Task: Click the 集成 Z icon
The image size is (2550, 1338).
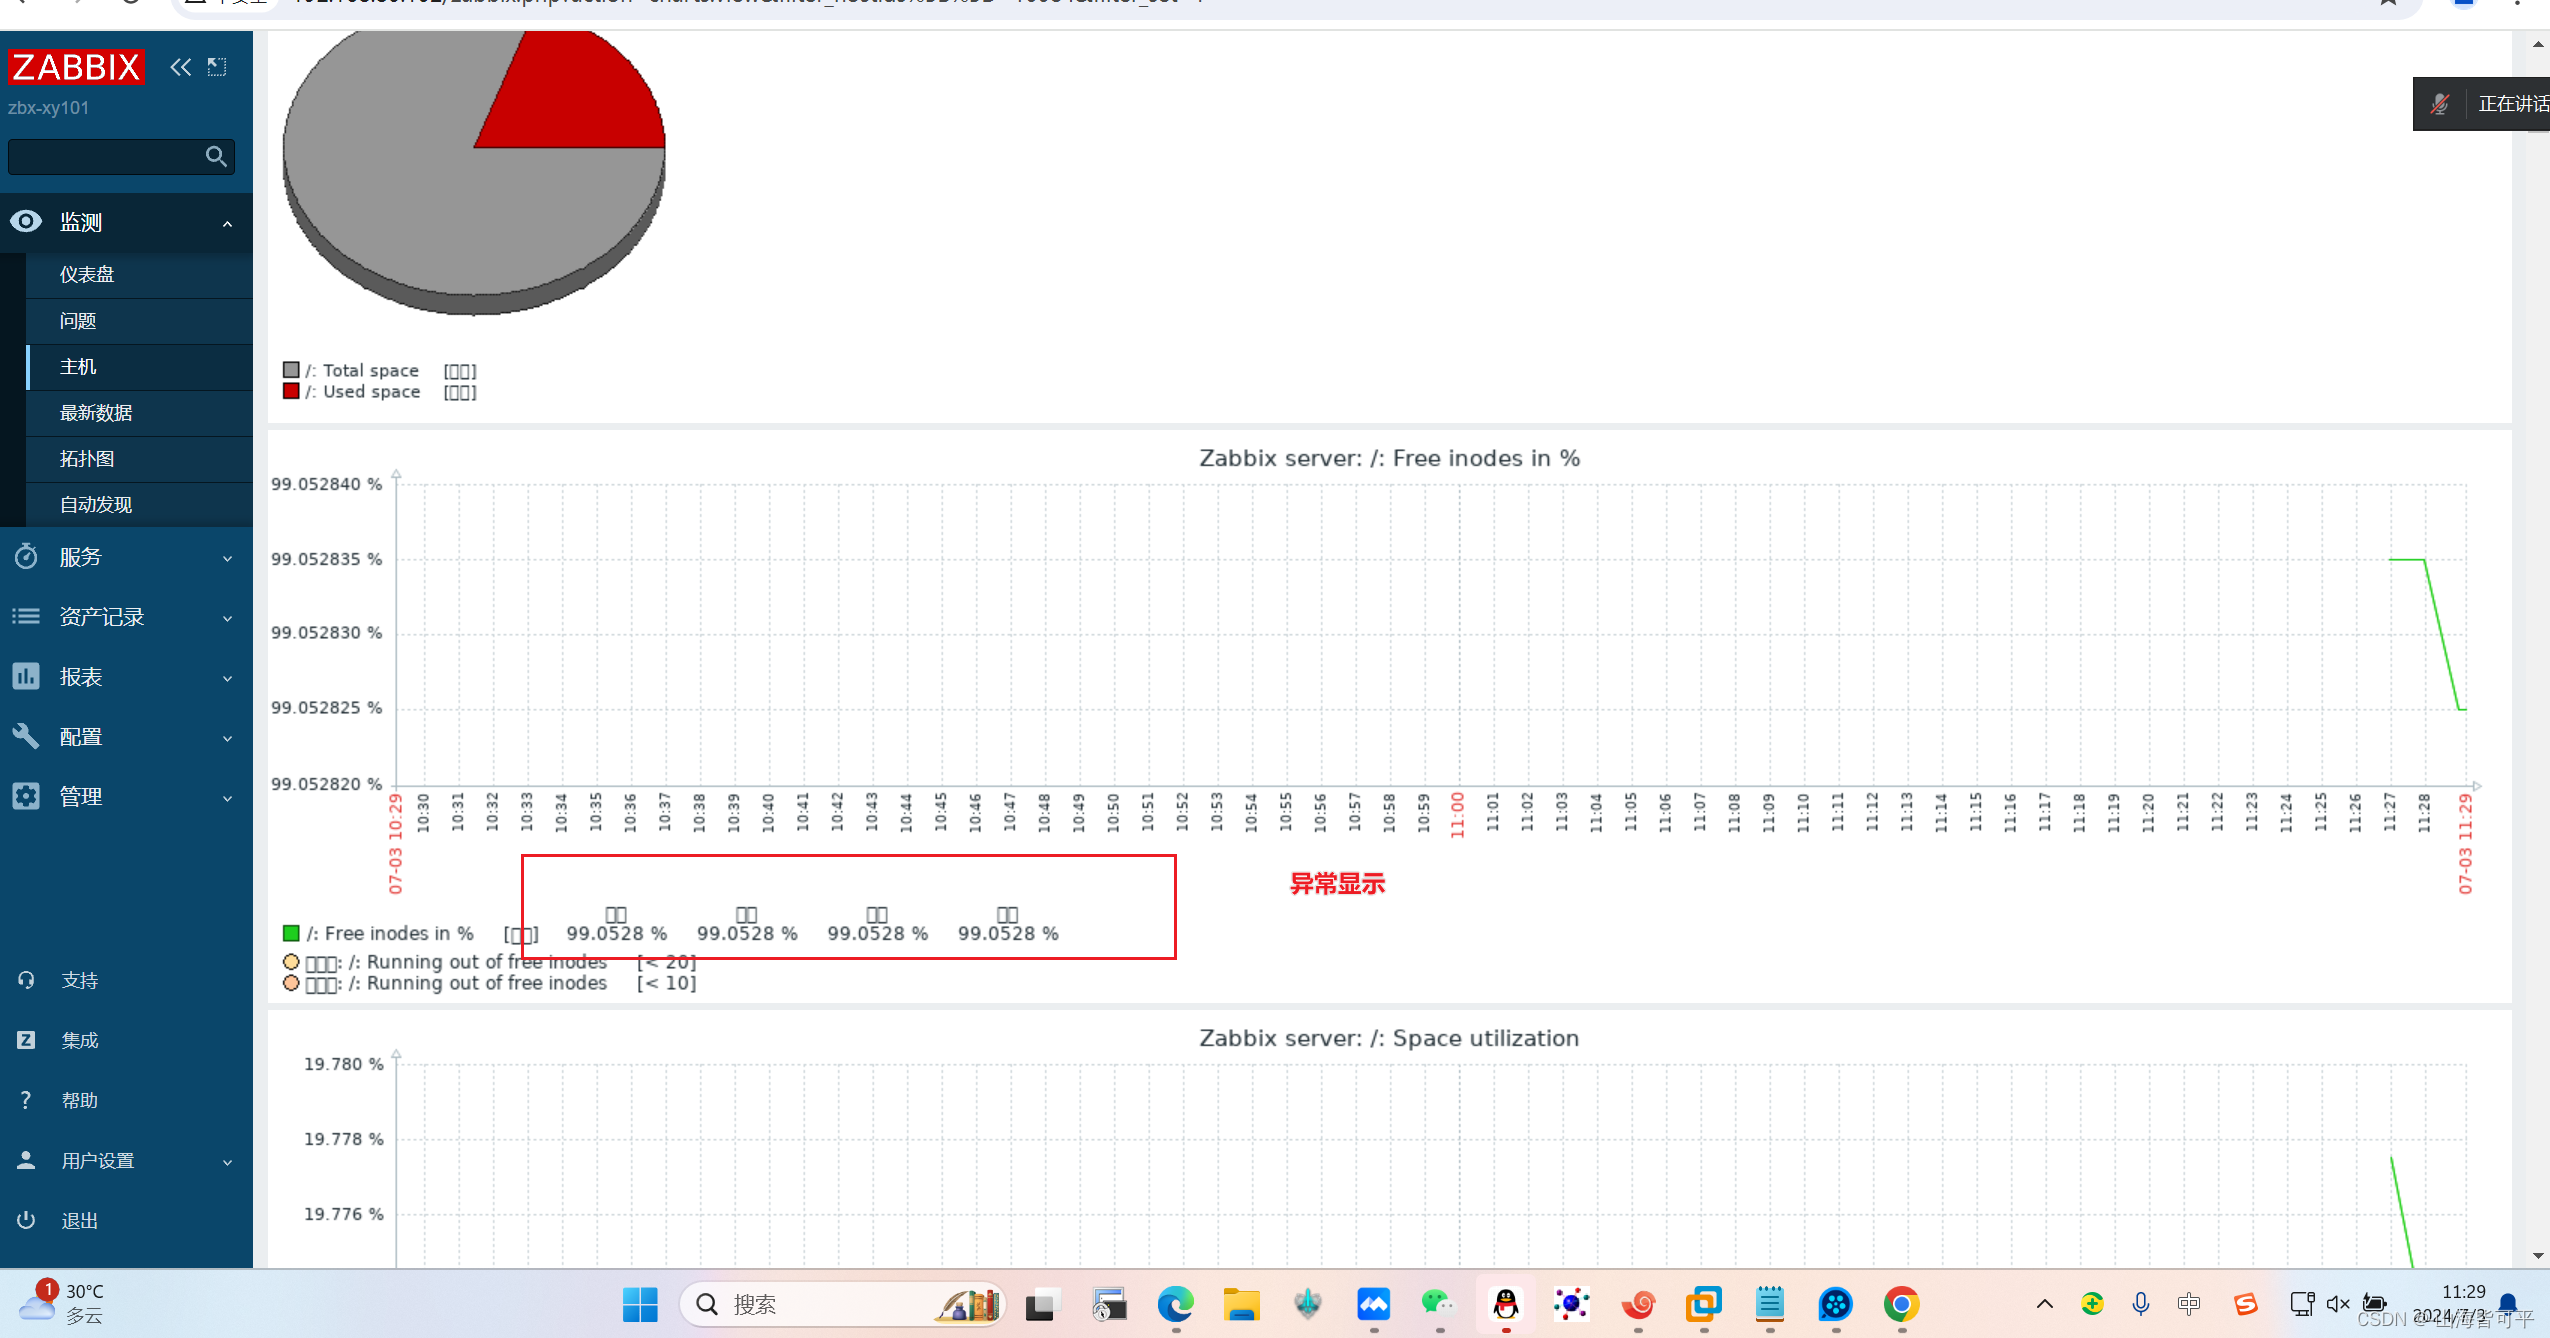Action: pyautogui.click(x=26, y=1040)
